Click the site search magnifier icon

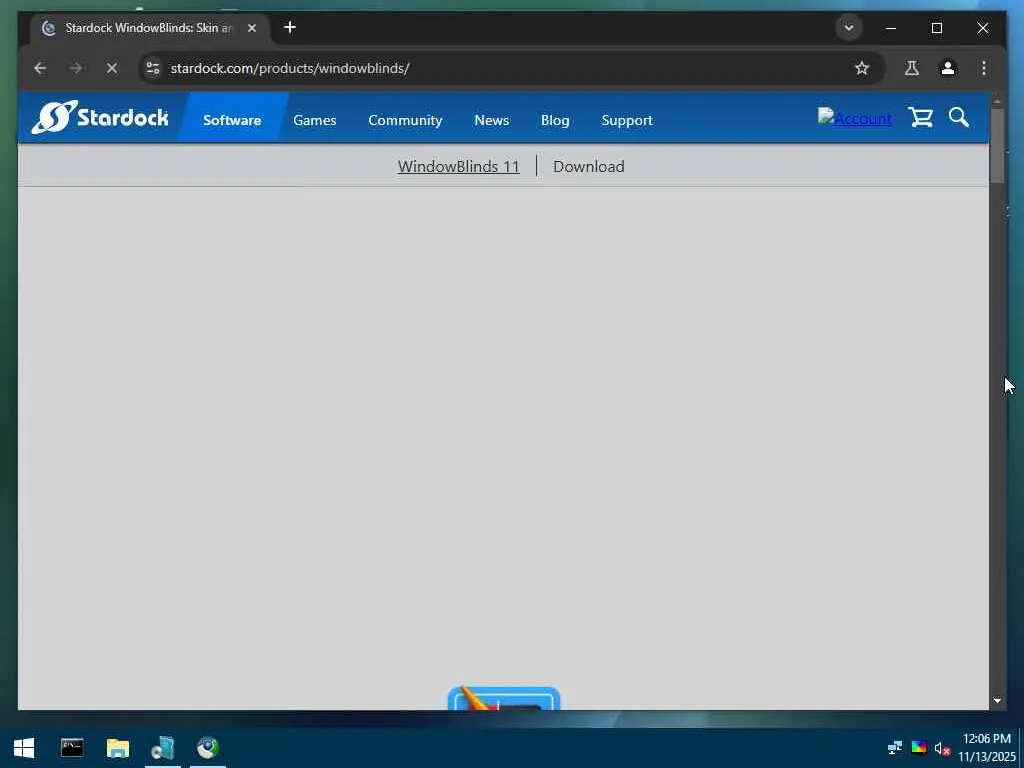click(x=959, y=118)
